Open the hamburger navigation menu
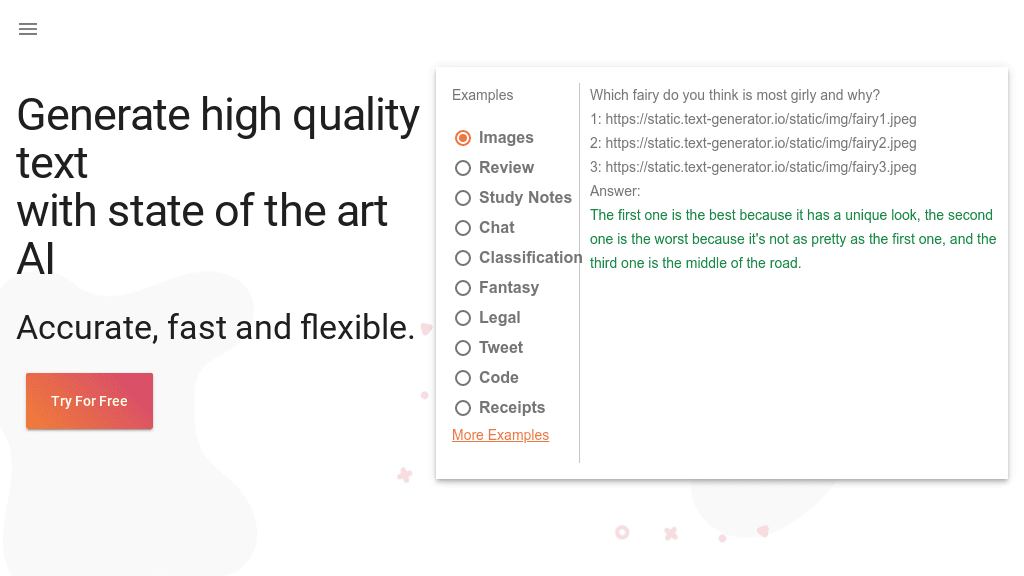The width and height of the screenshot is (1024, 576). click(27, 29)
